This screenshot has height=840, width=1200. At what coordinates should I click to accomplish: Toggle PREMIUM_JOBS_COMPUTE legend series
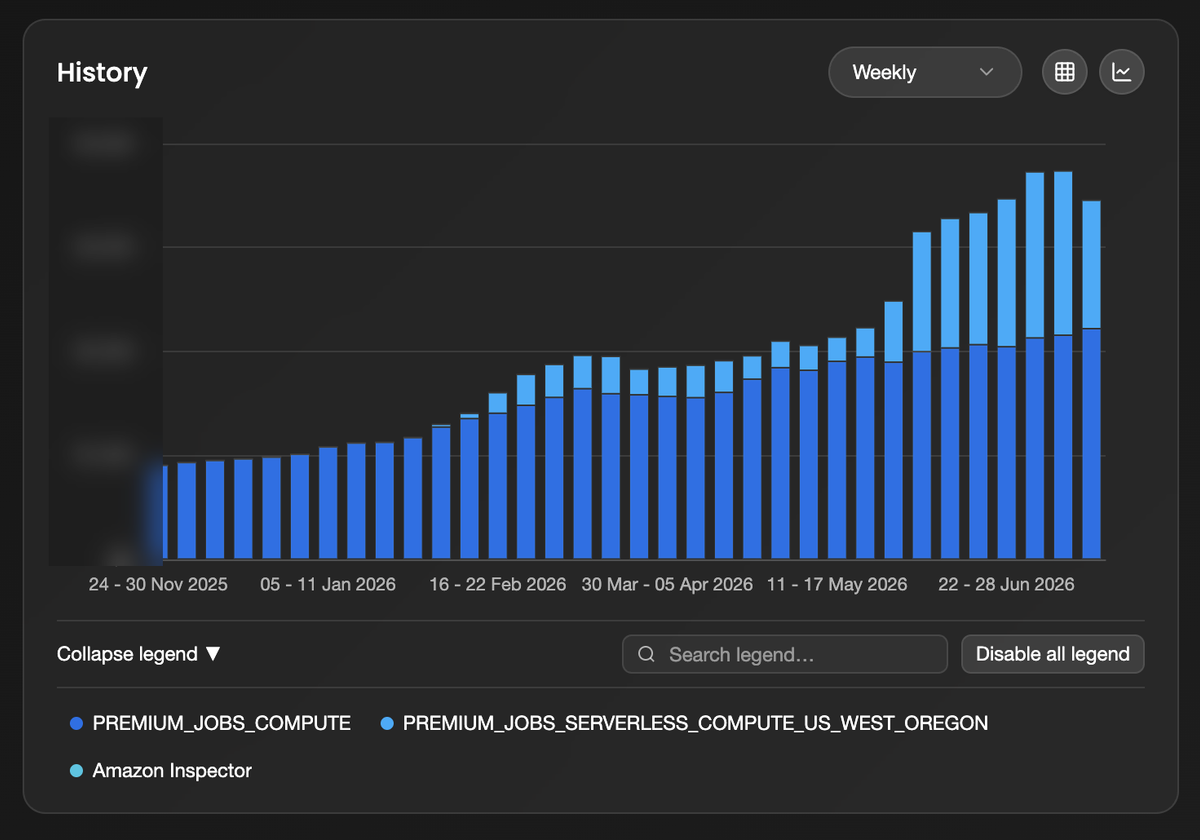[x=222, y=723]
